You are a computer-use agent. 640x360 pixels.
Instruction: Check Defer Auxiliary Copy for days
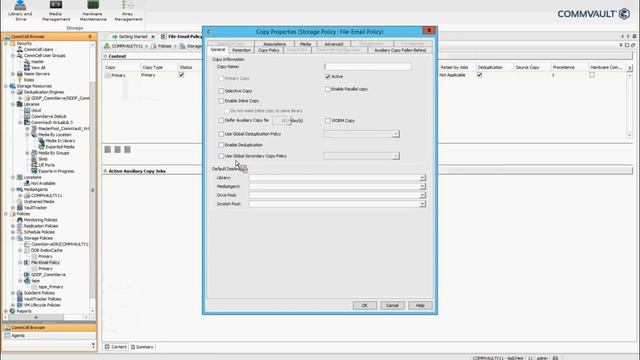coord(221,120)
